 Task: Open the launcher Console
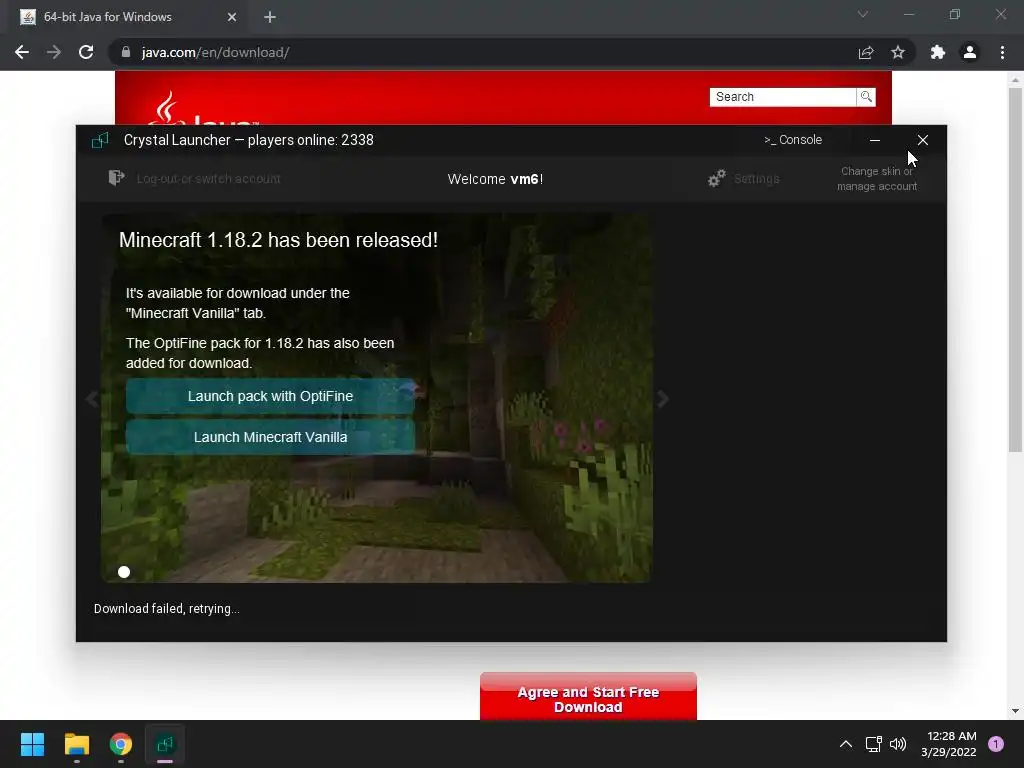[x=793, y=140]
